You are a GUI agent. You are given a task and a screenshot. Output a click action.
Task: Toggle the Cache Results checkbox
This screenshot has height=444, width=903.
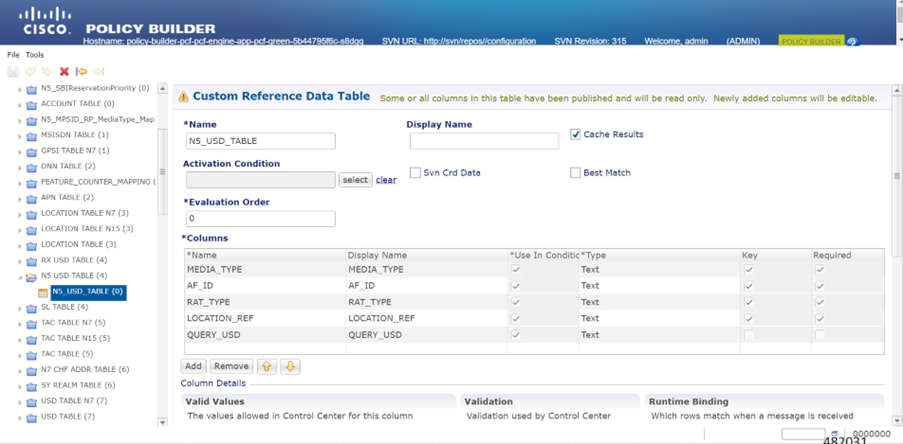[x=575, y=134]
